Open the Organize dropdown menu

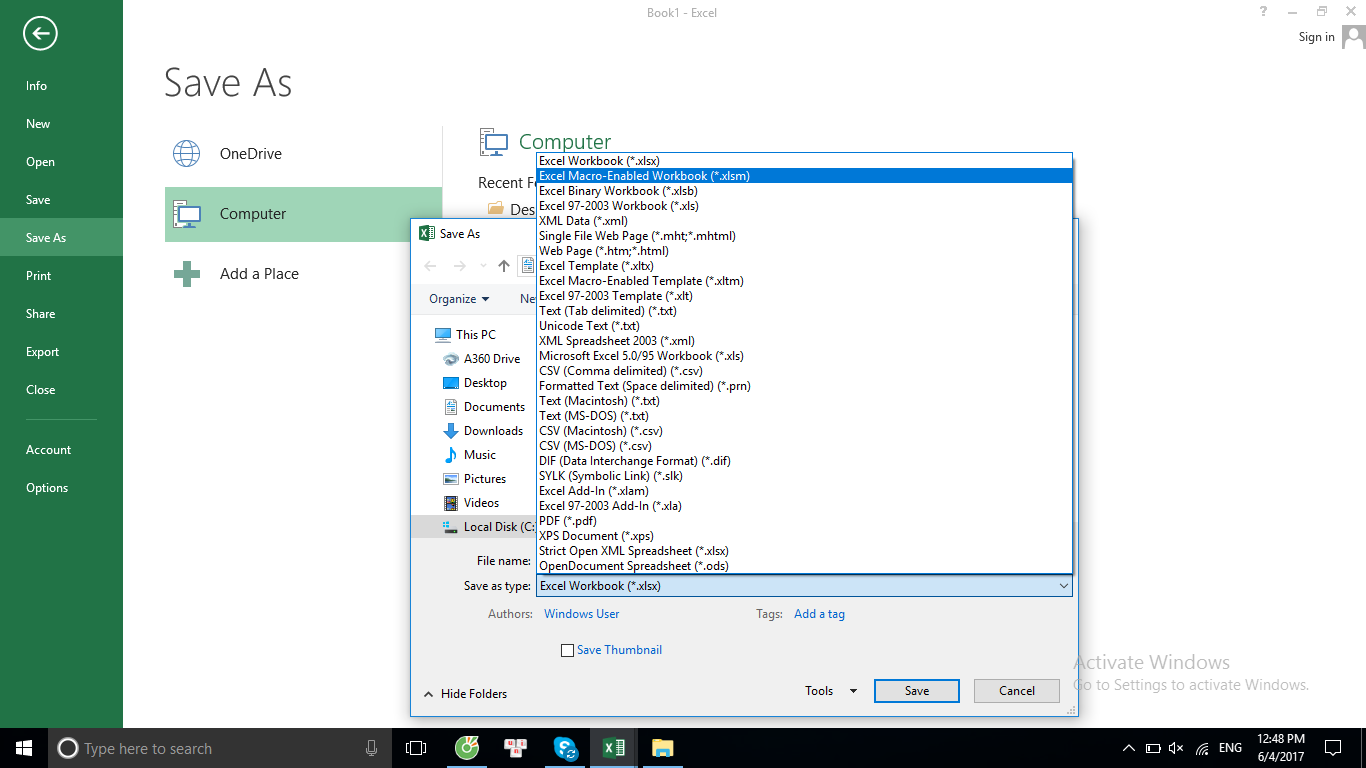click(459, 299)
